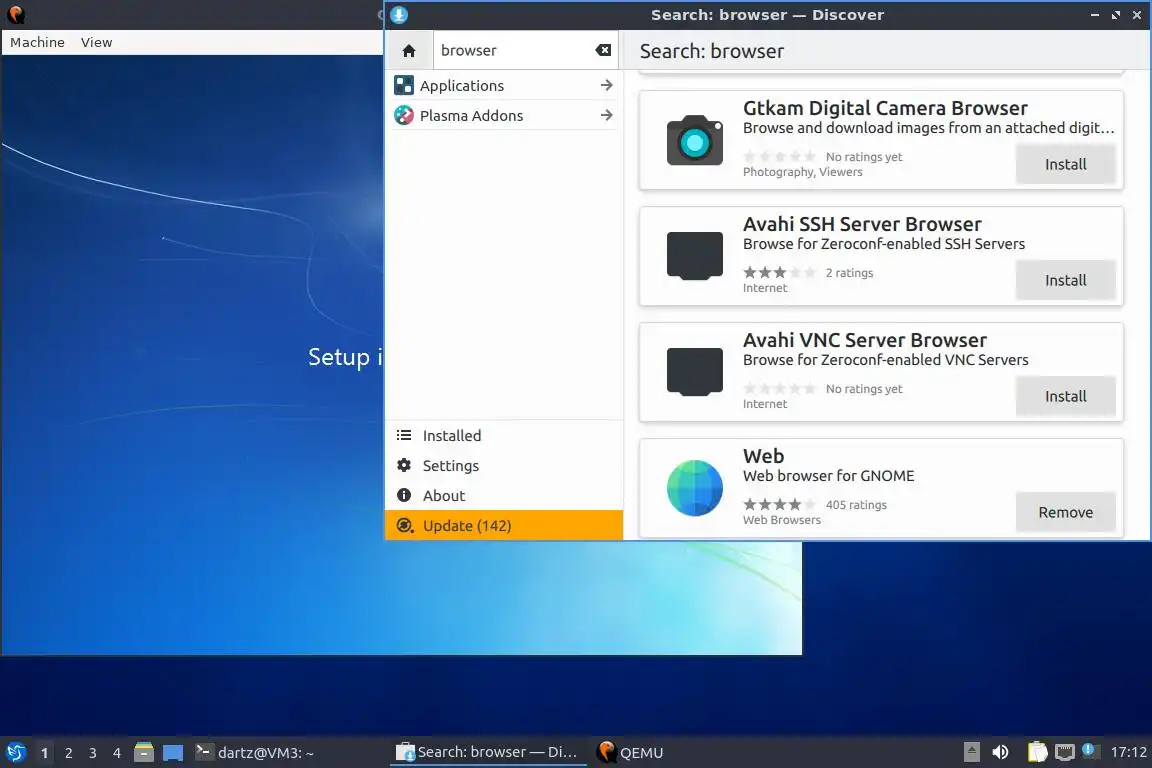The height and width of the screenshot is (768, 1152).
Task: Expand the Plasma Addons arrow
Action: (x=606, y=115)
